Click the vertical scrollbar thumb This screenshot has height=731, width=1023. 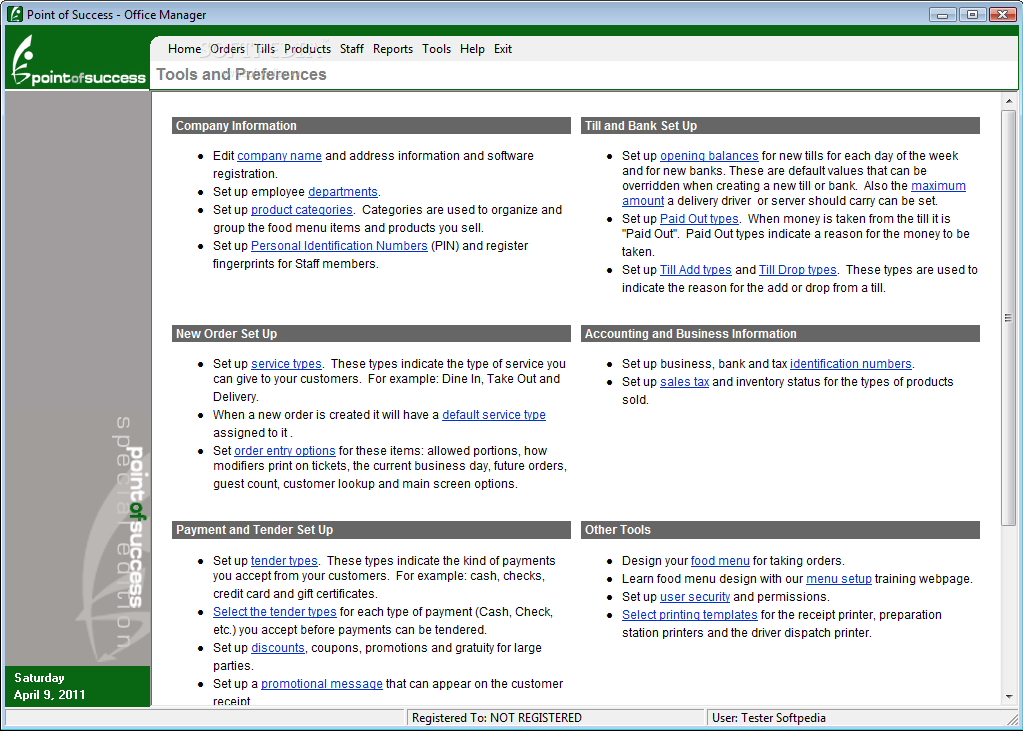[1009, 318]
